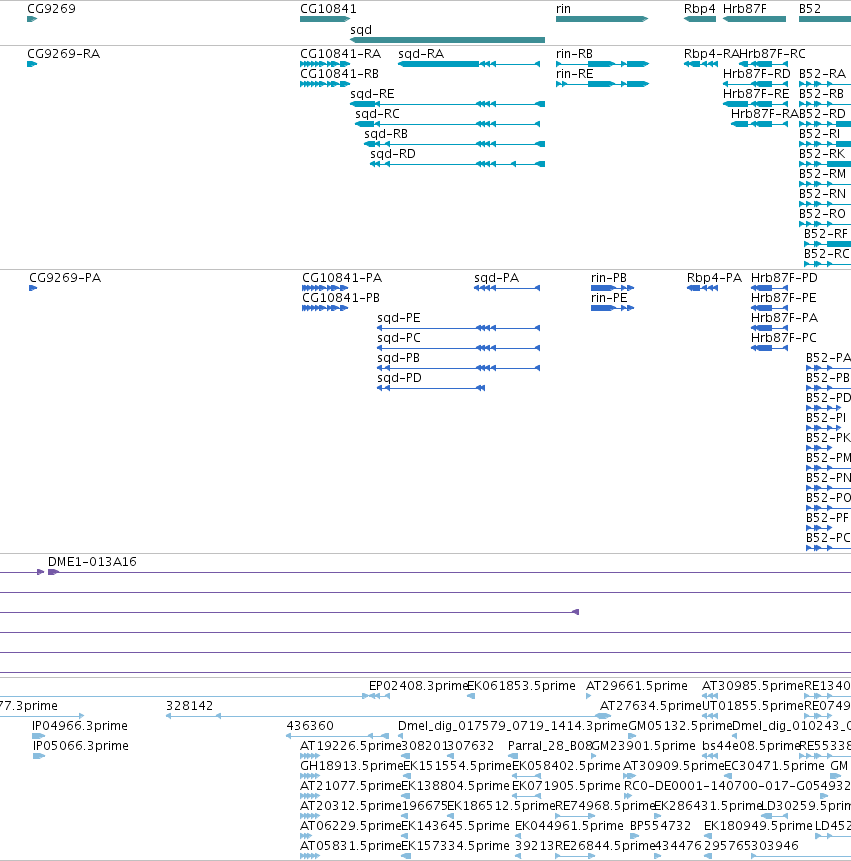Select transcript label CG10841-RB
Viewport: 851px width, 861px height.
339,74
